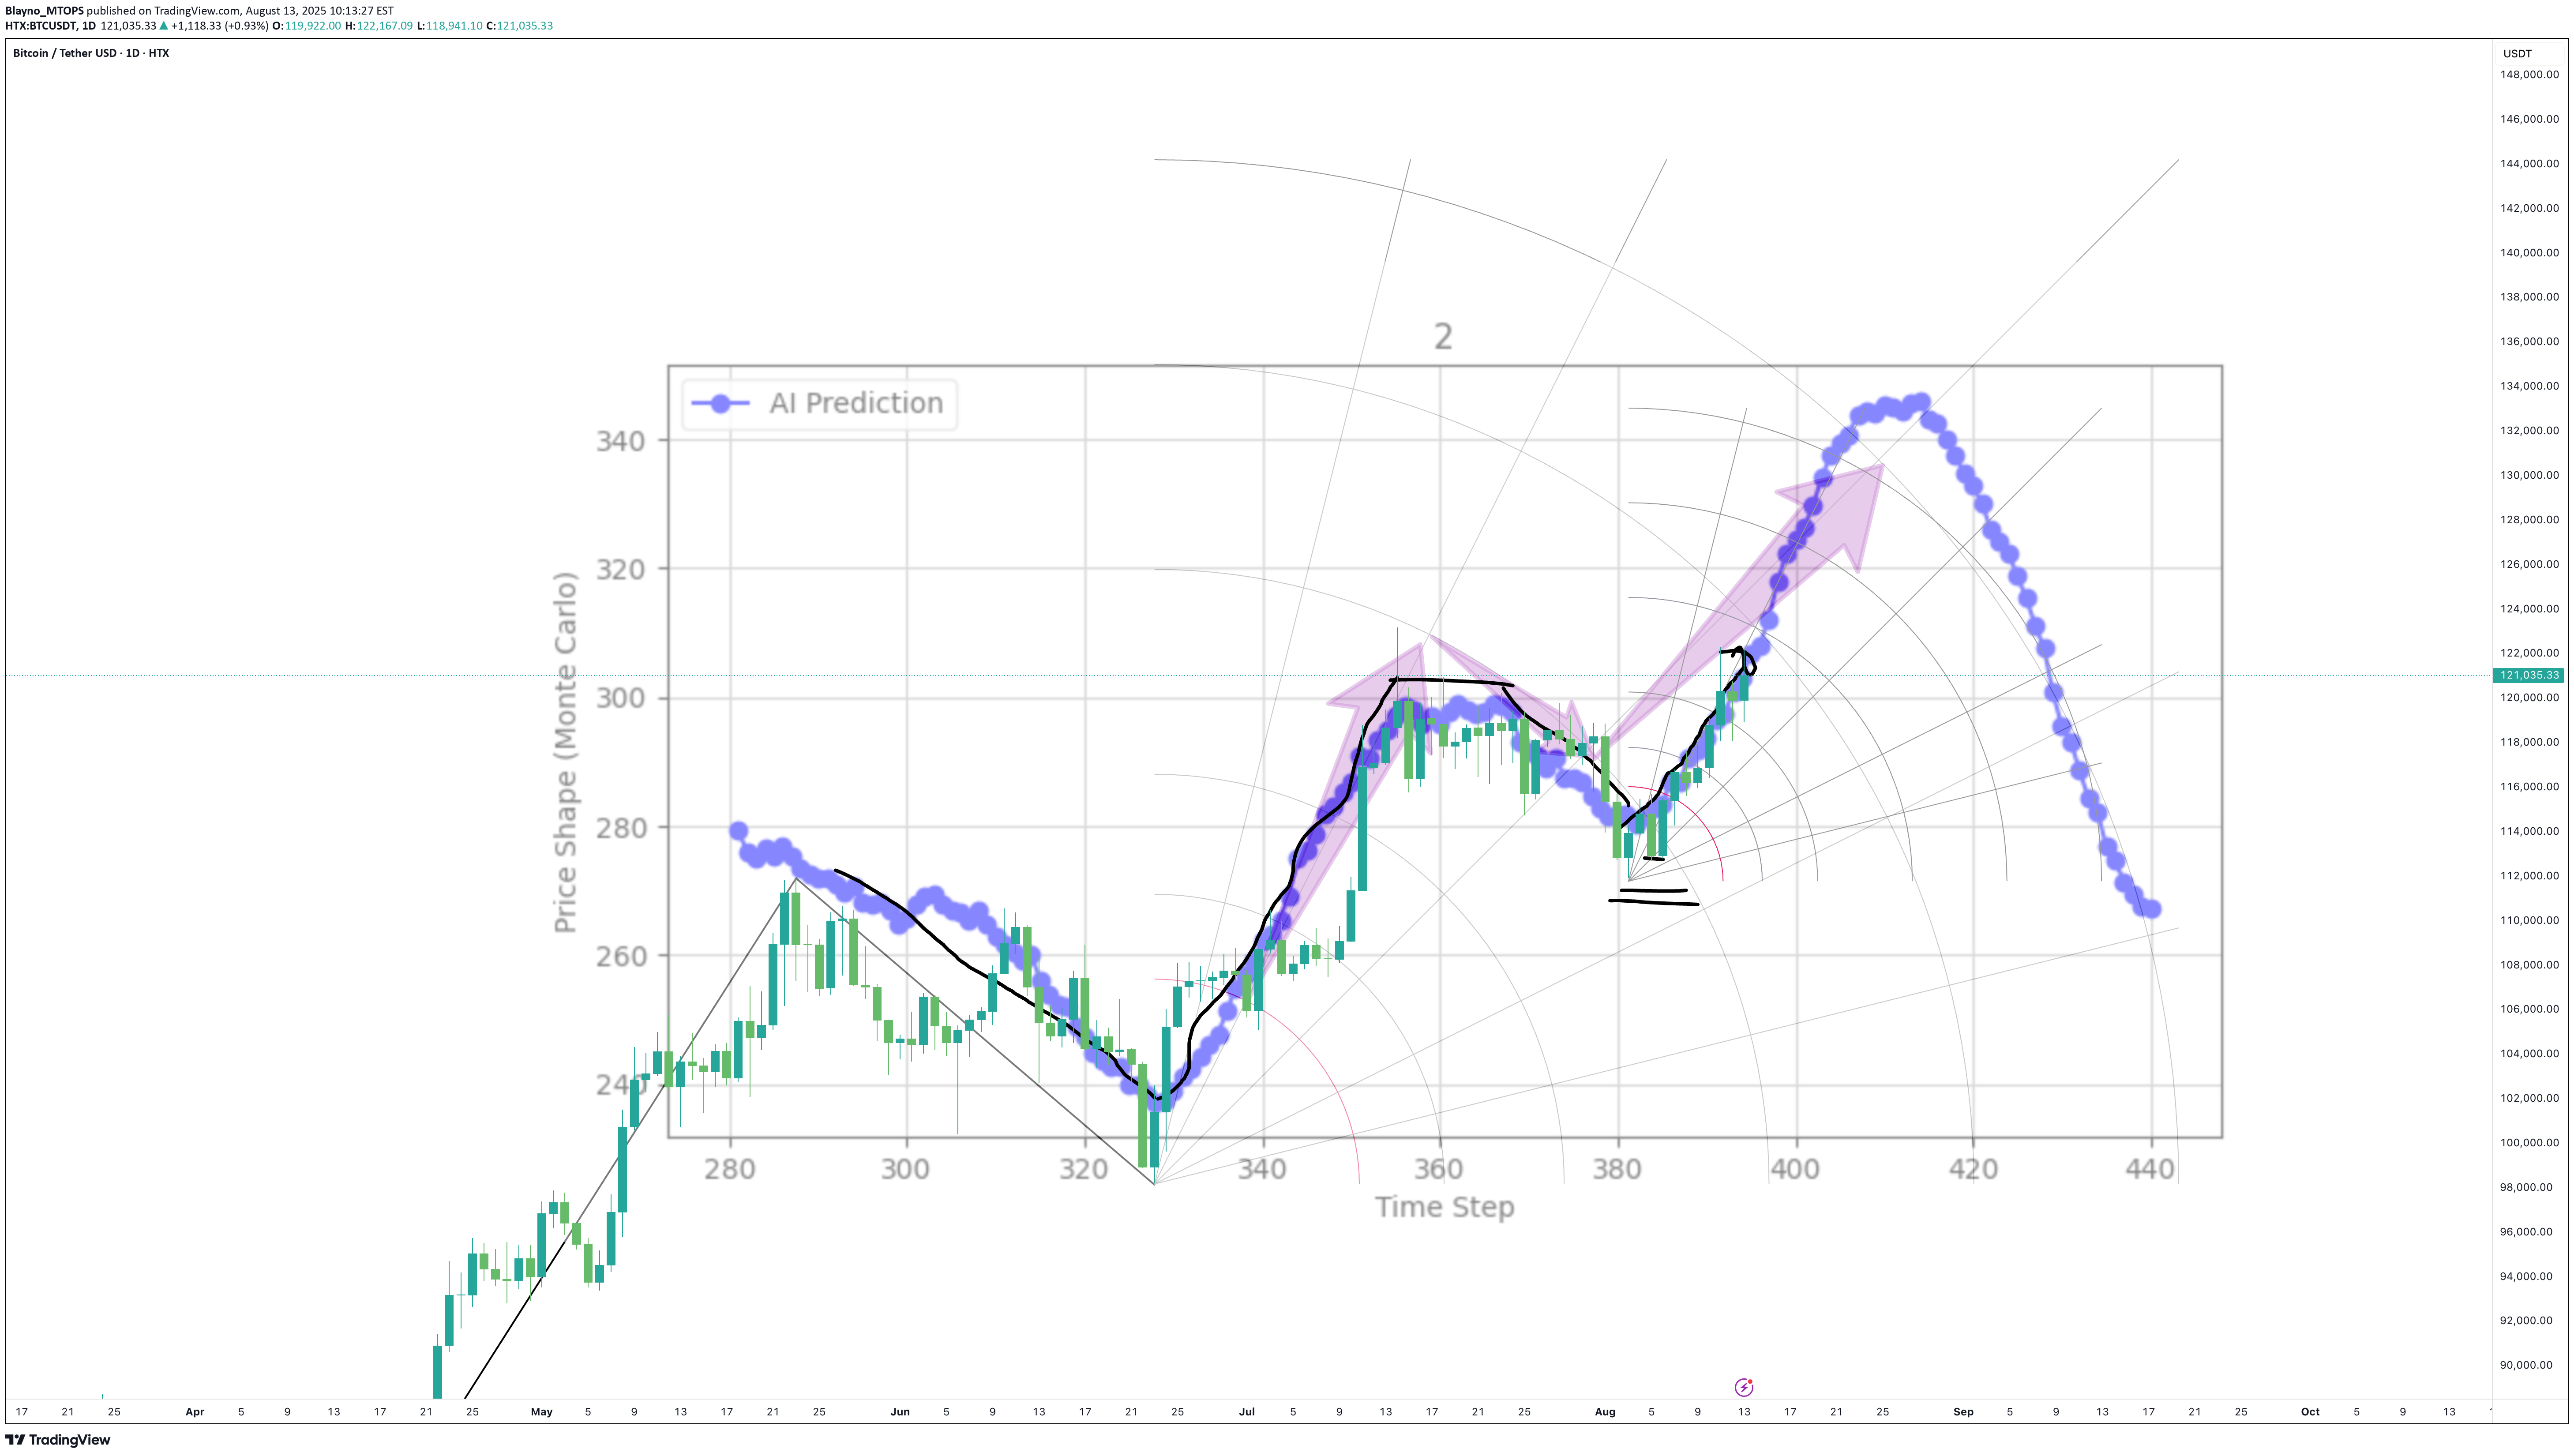Click the 100,000.00 price axis label
The width and height of the screenshot is (2574, 1456).
click(2529, 1143)
